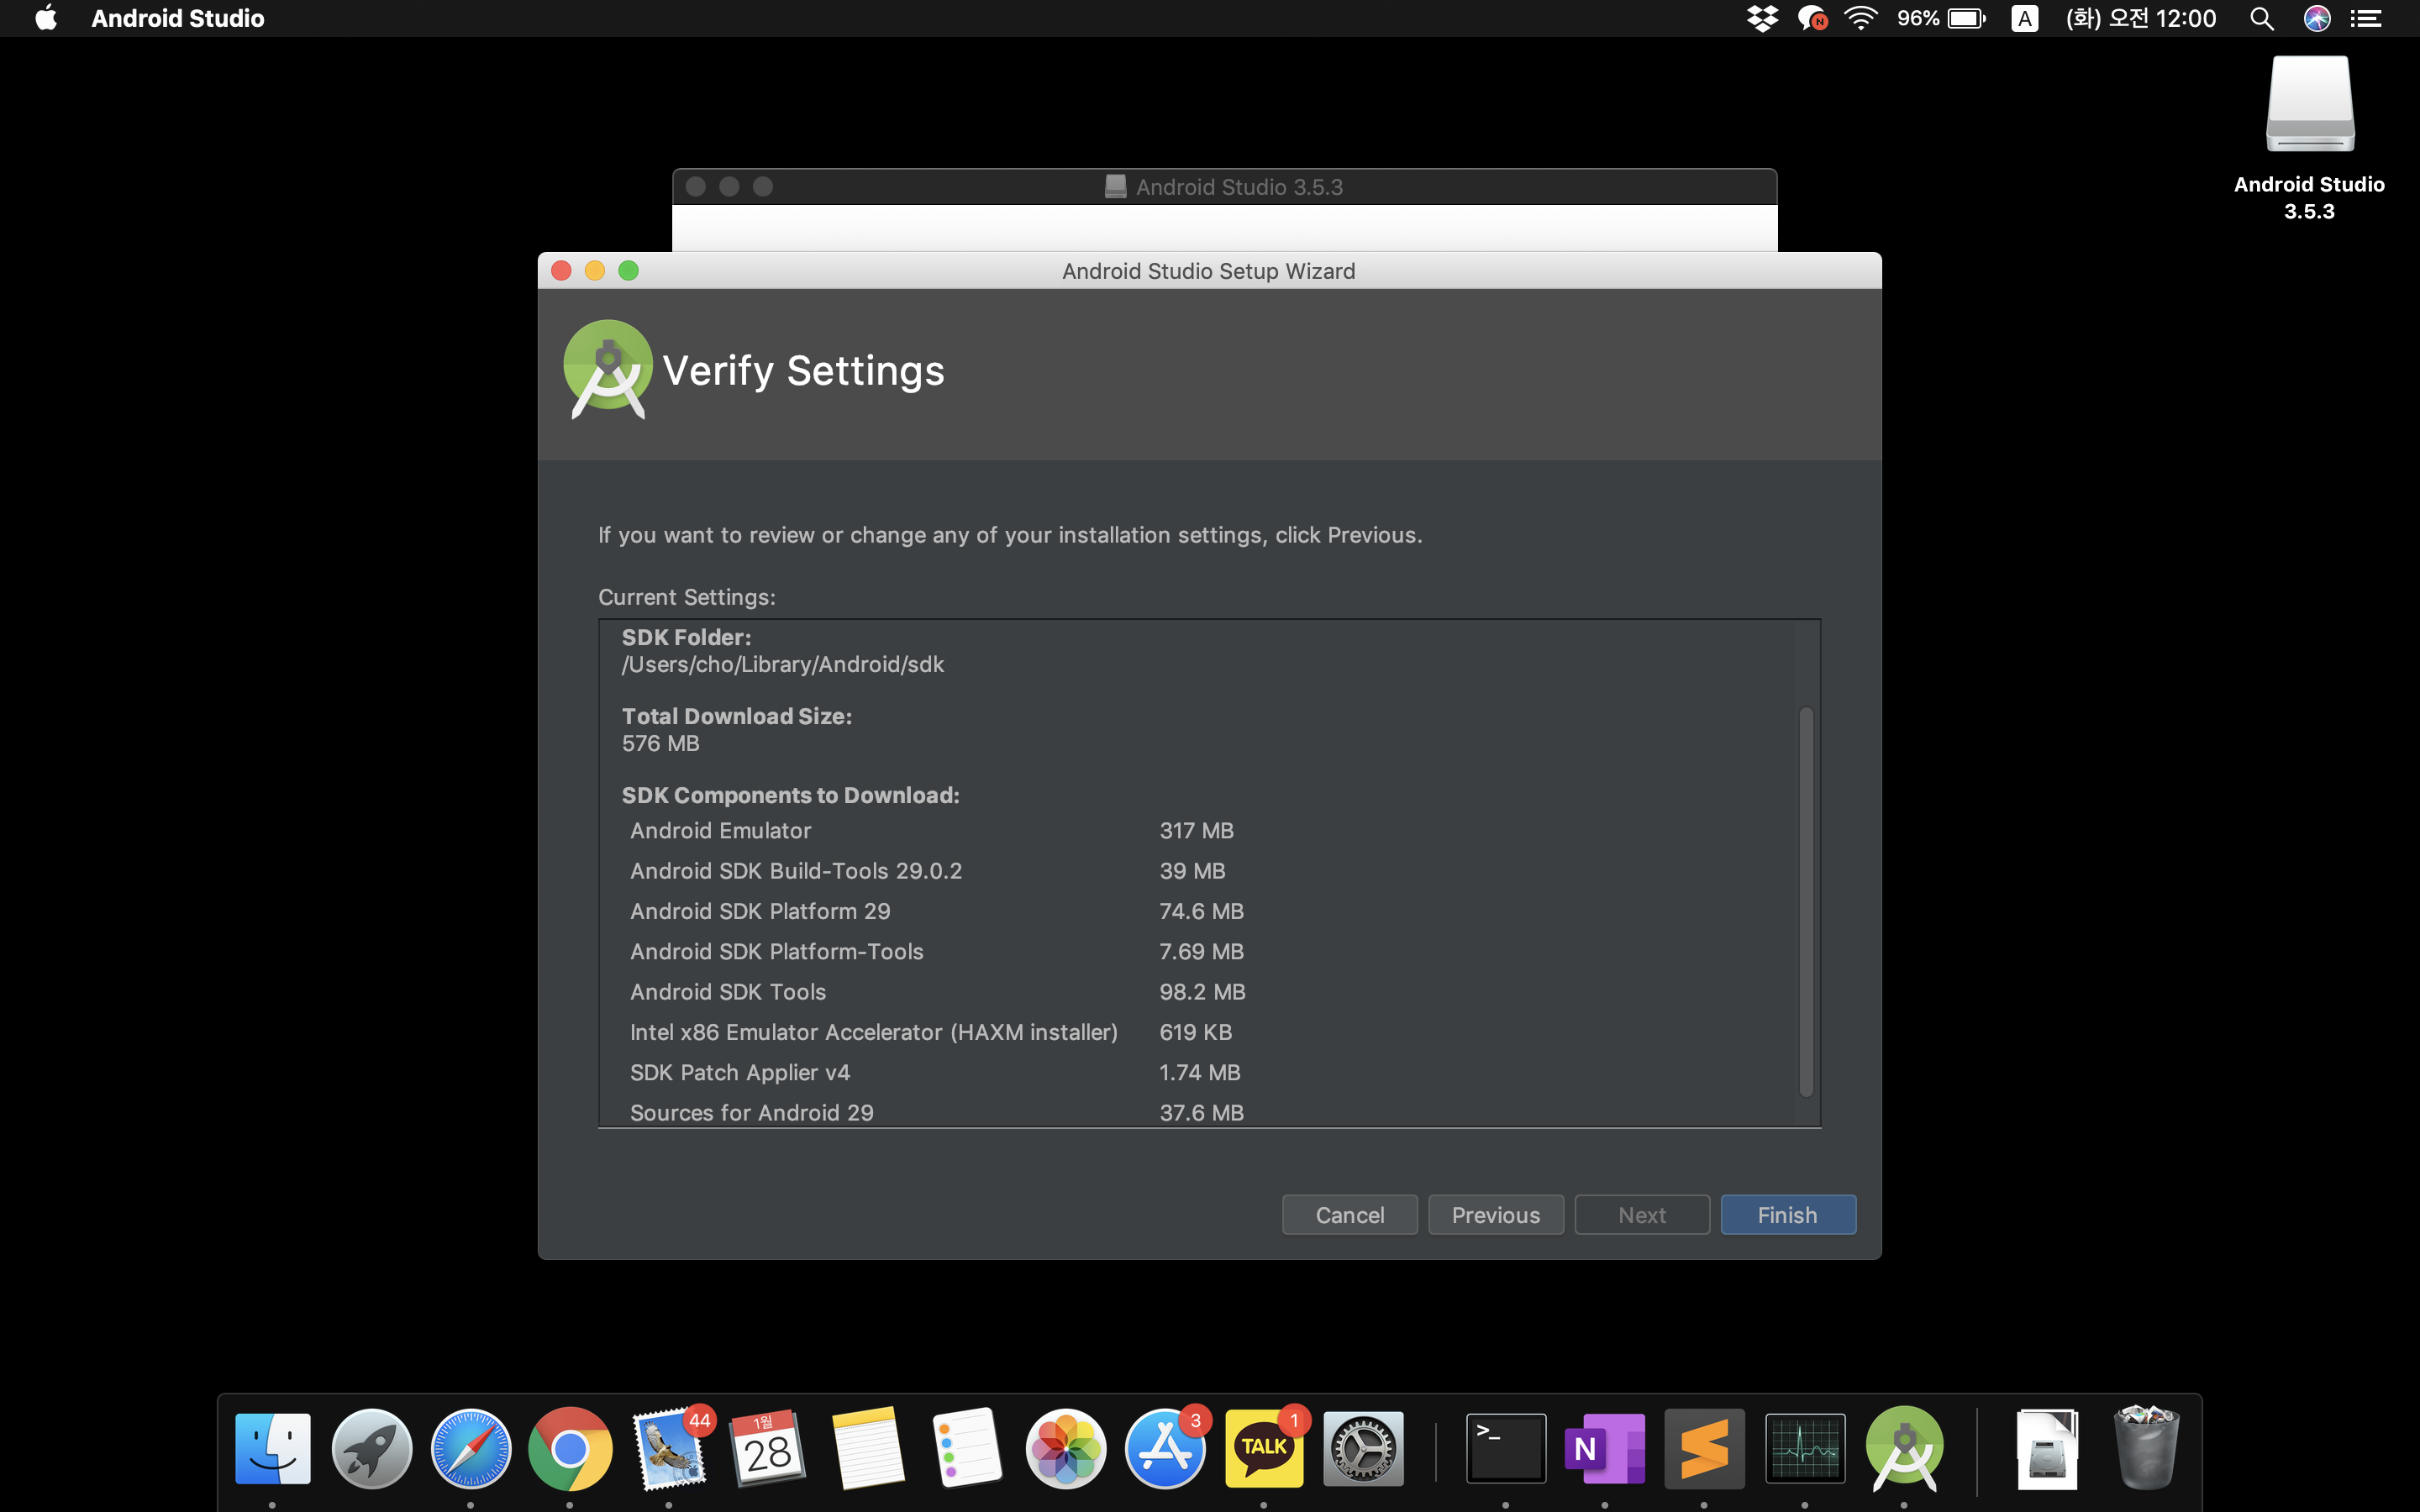Select the Android Studio 3.5.3 desktop disk
Viewport: 2420px width, 1512px height.
[2309, 110]
